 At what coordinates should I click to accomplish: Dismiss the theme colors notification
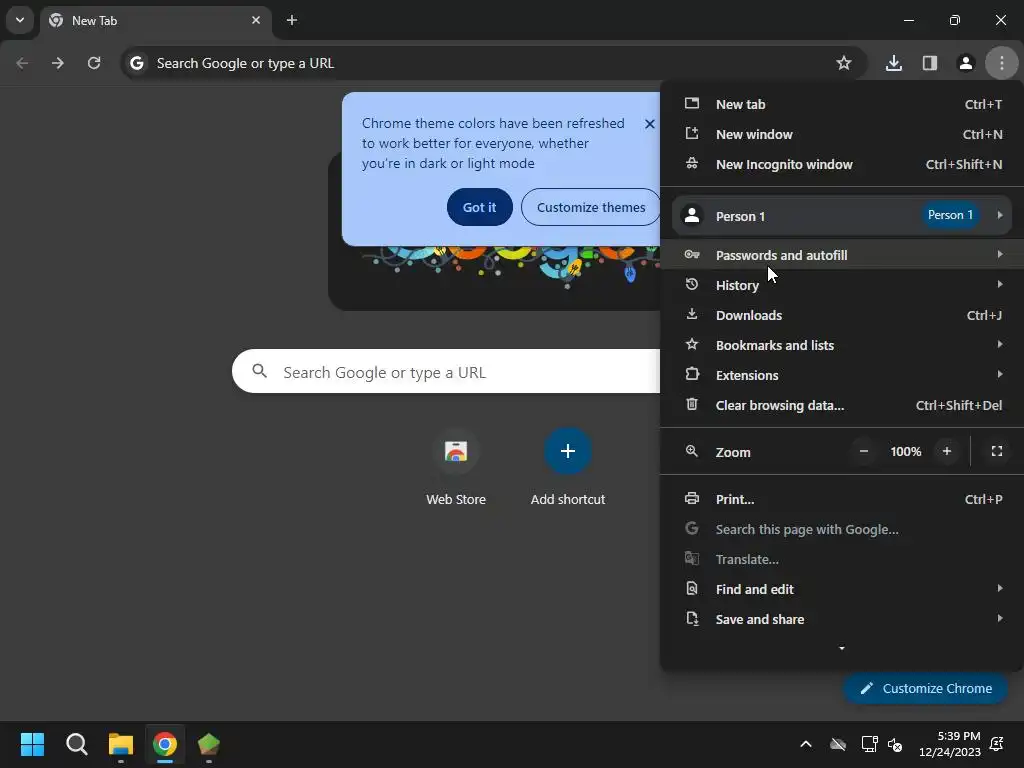coord(649,123)
